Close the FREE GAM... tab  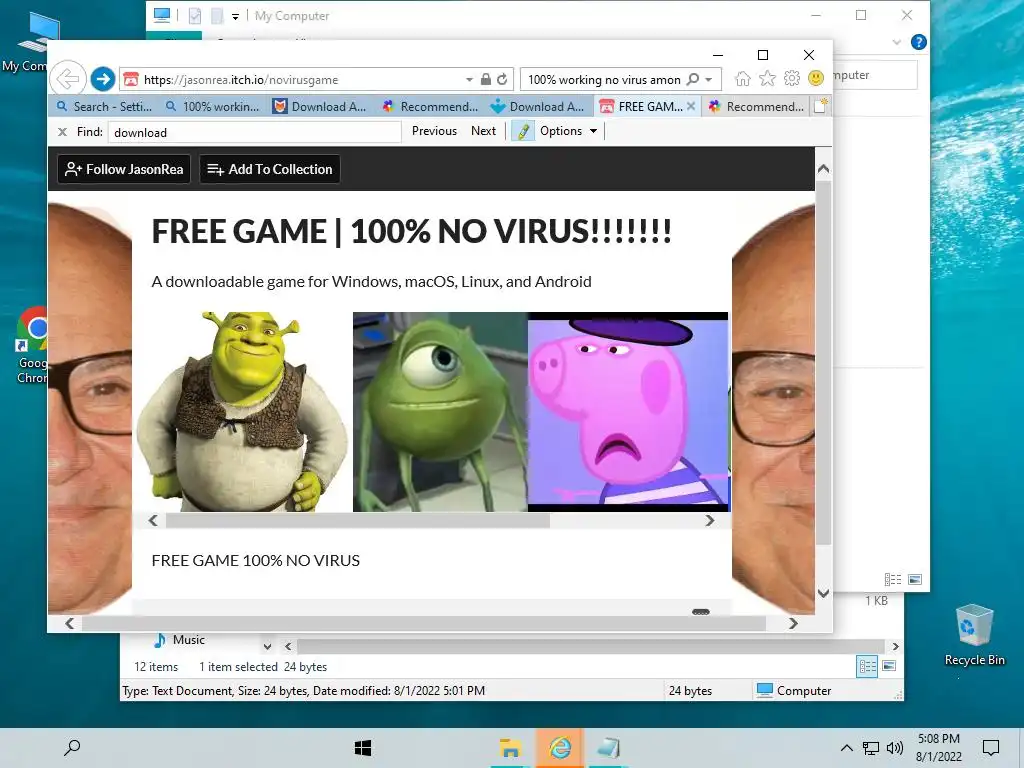coord(691,106)
